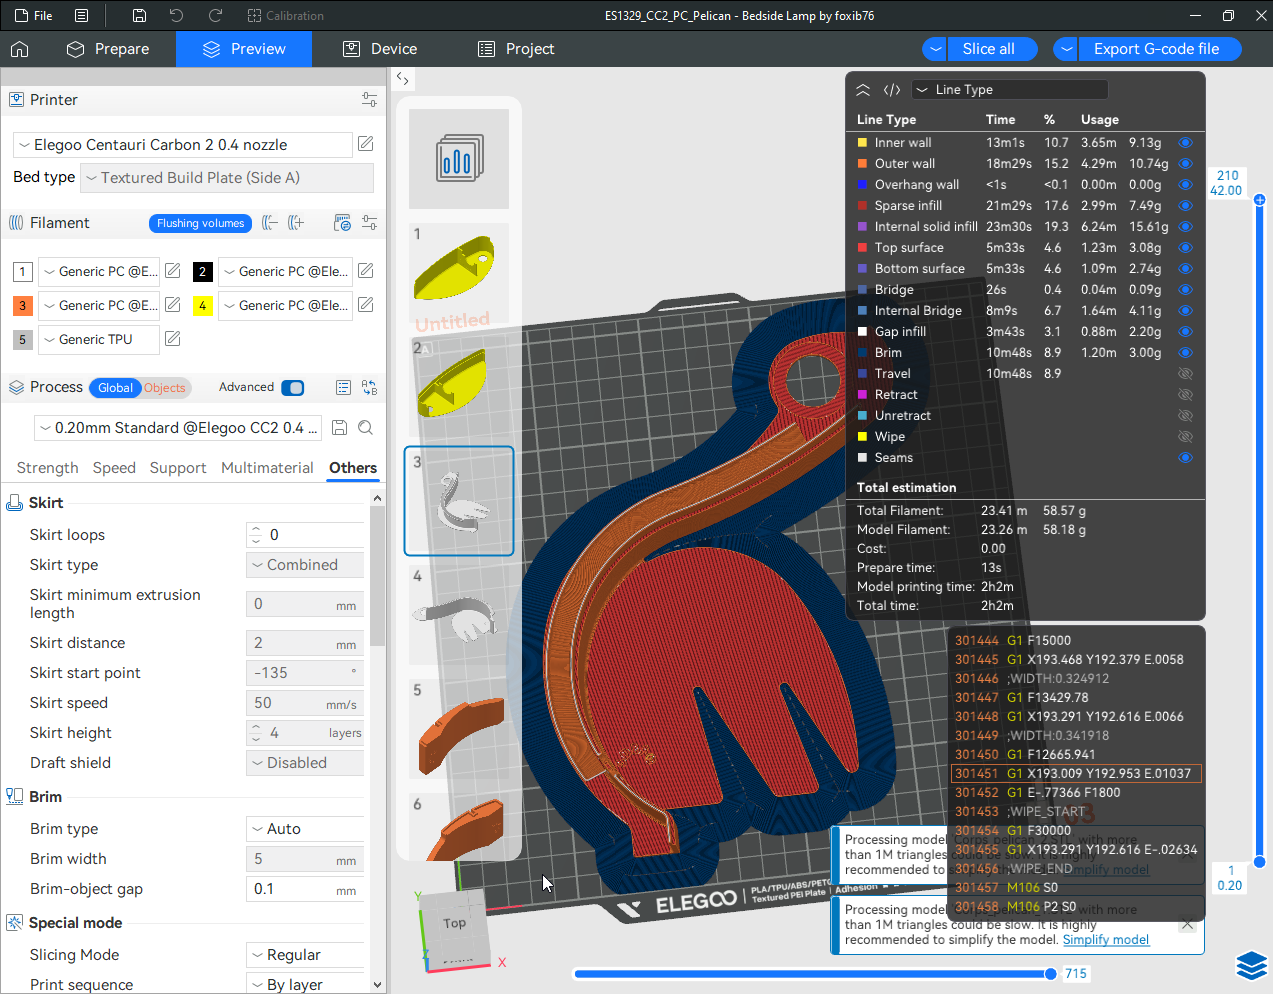The width and height of the screenshot is (1273, 994).
Task: Select plate 5 thumbnail
Action: [x=459, y=730]
